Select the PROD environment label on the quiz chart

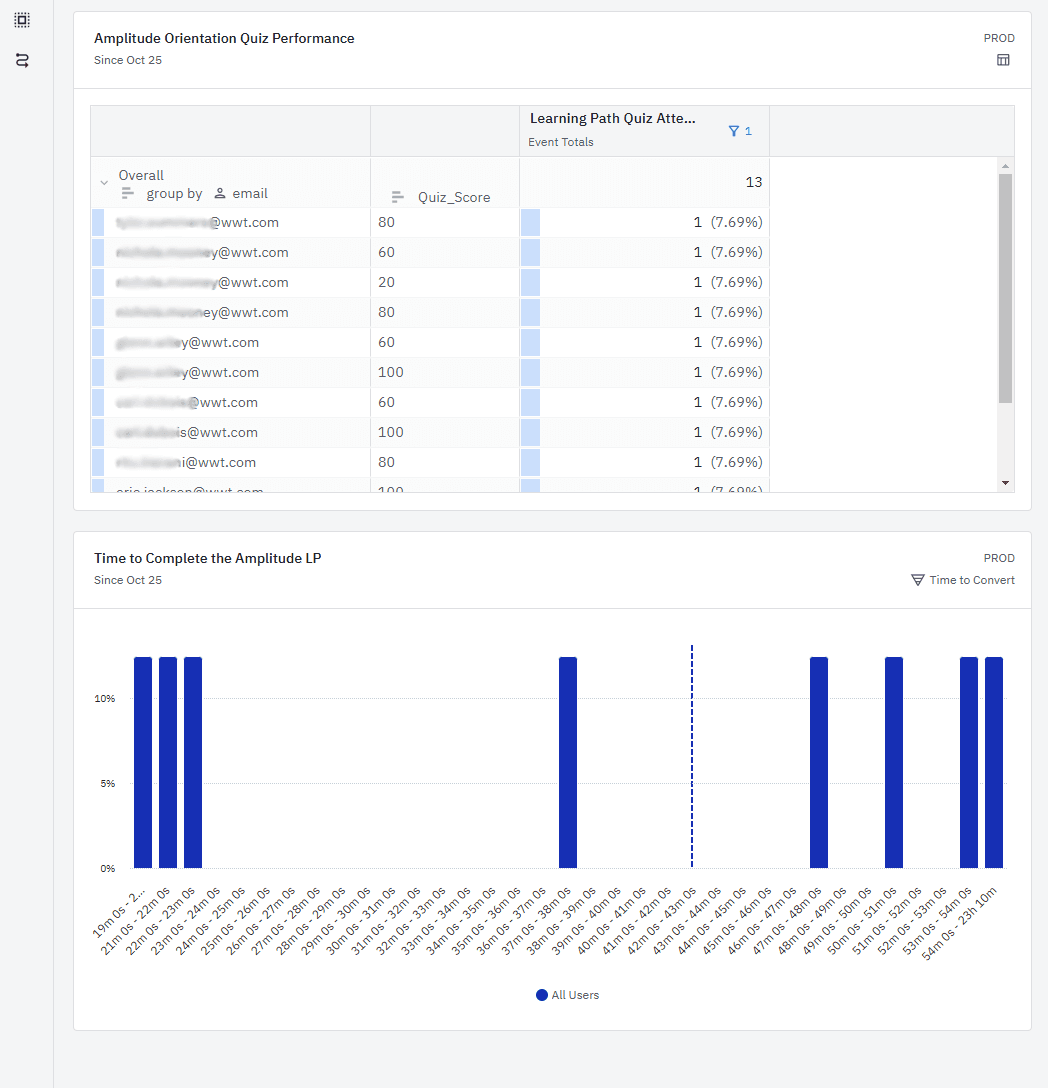999,38
